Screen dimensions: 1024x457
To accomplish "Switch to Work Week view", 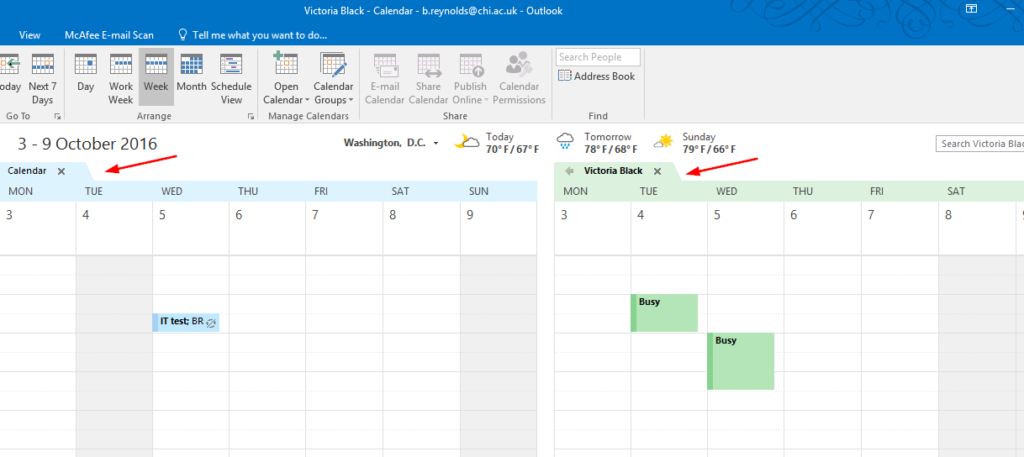I will (121, 78).
